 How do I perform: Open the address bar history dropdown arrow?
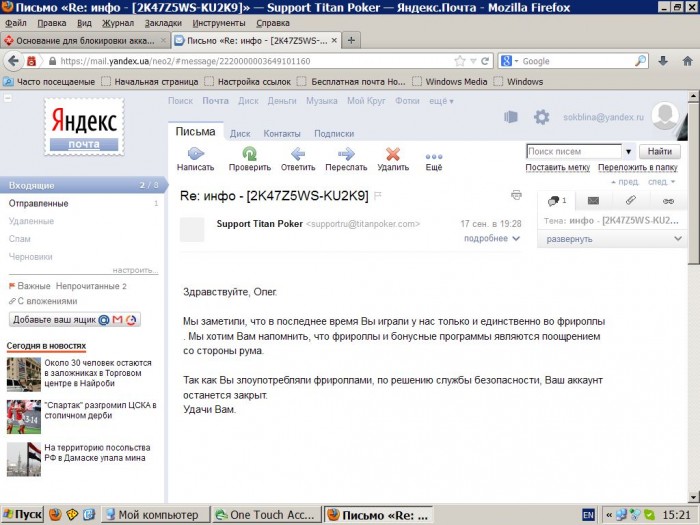473,61
